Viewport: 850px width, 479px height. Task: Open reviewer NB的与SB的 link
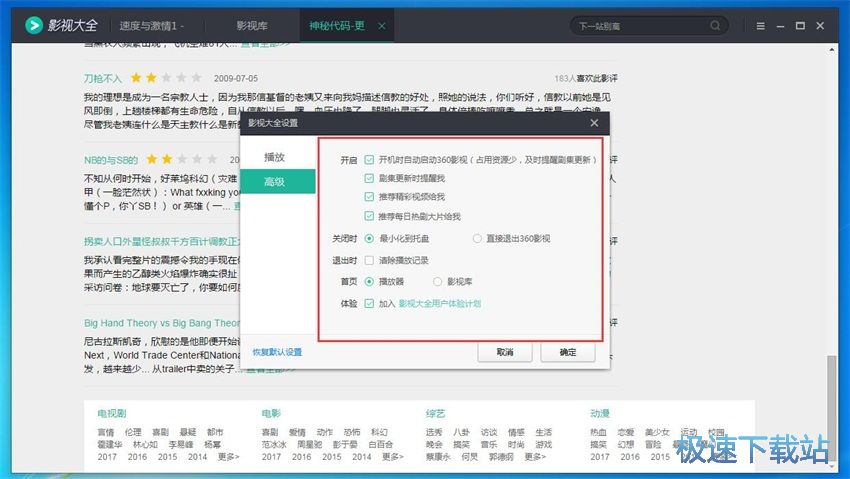click(111, 160)
